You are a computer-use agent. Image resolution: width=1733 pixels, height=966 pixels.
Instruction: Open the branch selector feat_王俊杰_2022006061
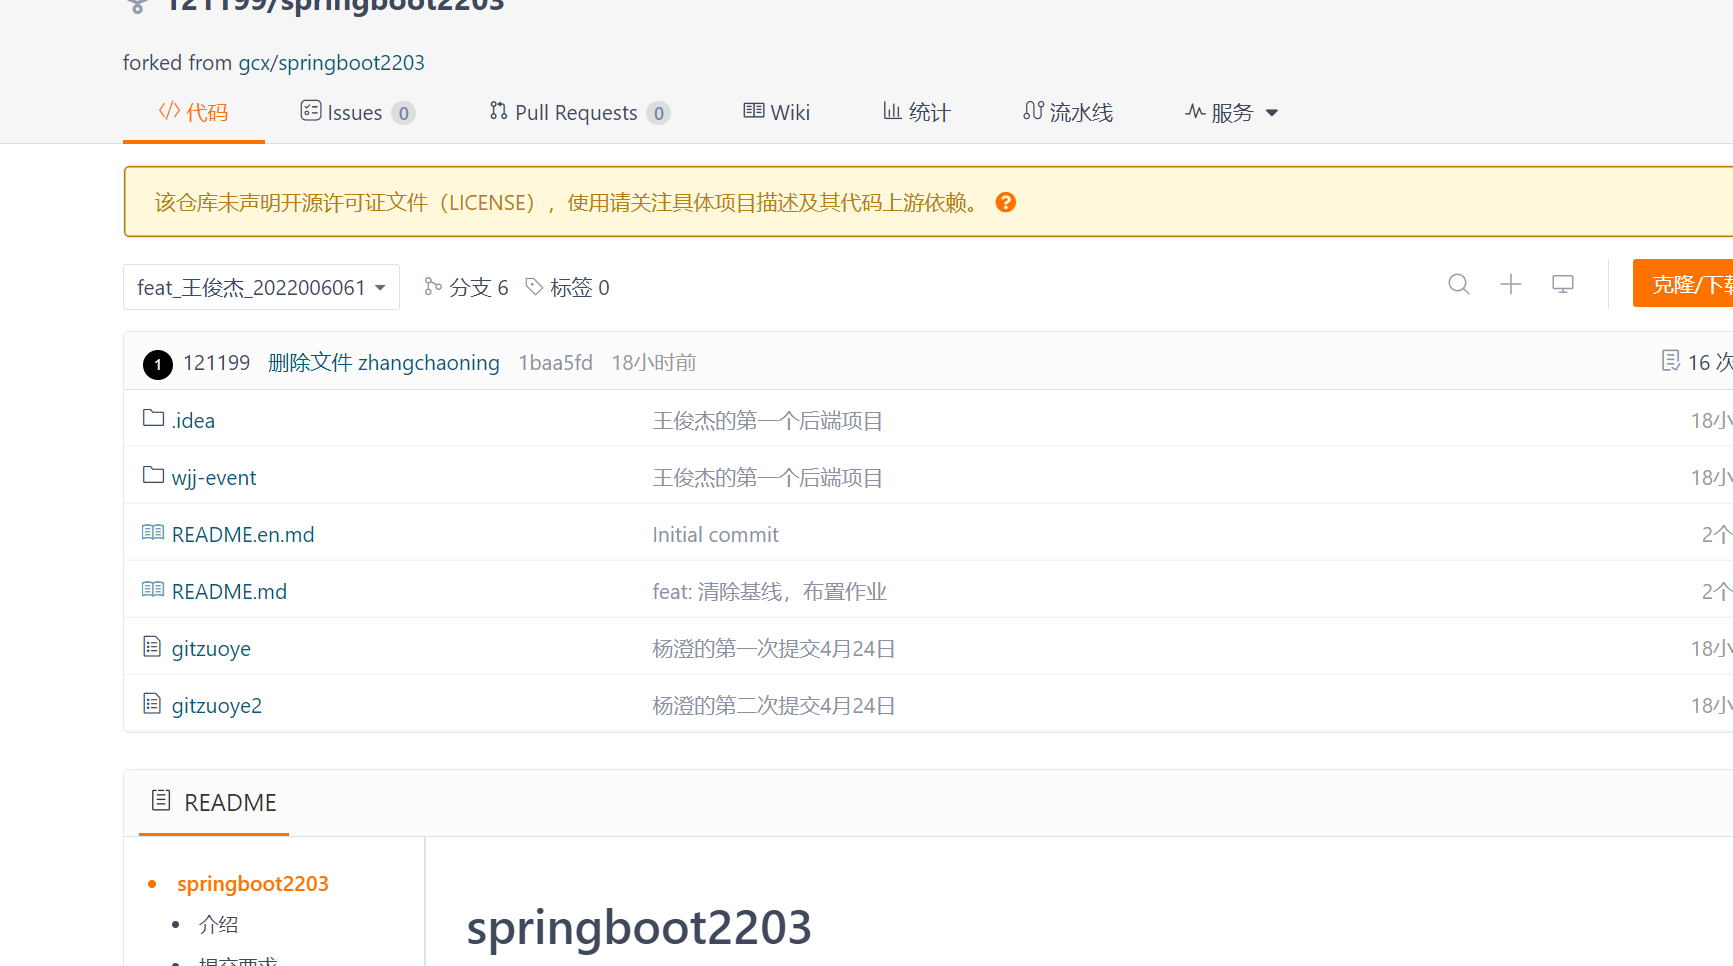[261, 287]
